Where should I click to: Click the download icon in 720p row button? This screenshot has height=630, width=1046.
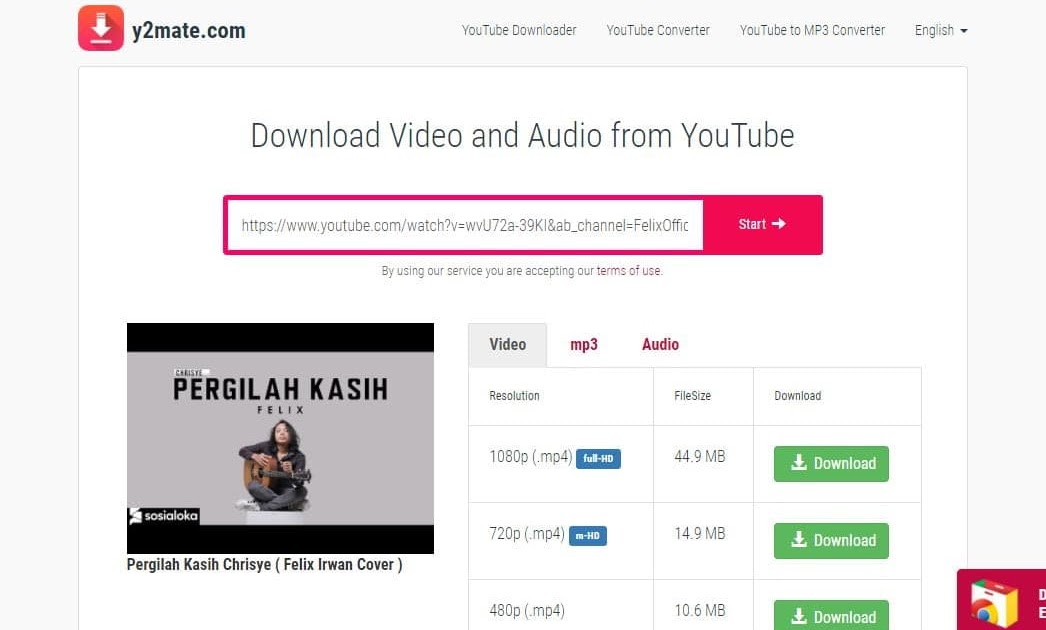click(x=799, y=539)
